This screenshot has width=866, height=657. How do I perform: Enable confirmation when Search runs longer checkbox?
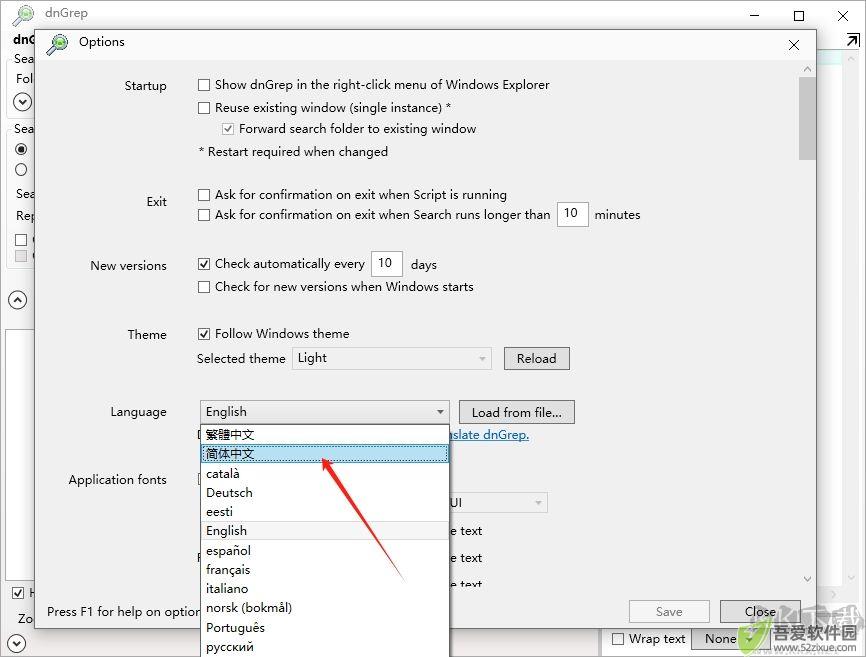point(204,215)
